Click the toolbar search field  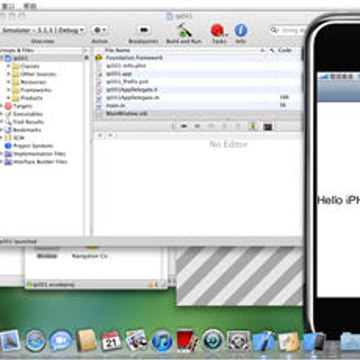[x=288, y=30]
